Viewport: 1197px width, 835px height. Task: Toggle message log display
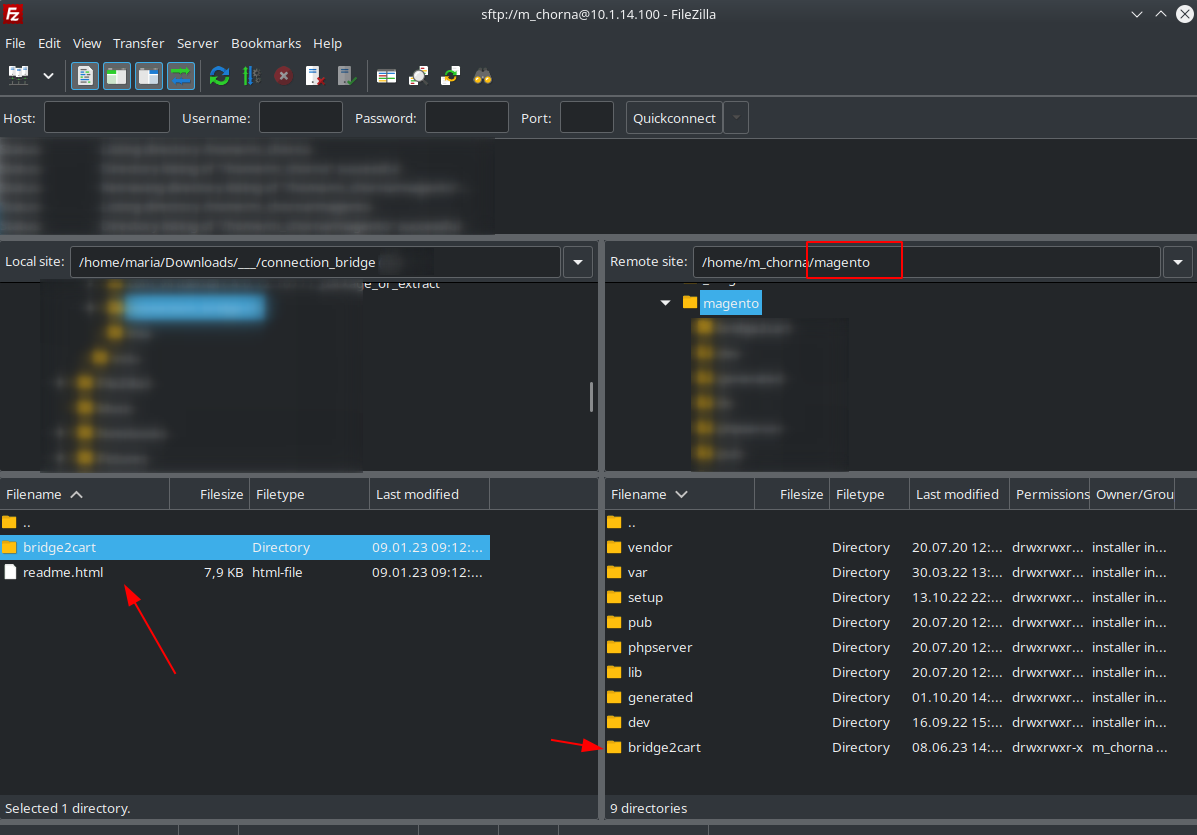pos(85,76)
